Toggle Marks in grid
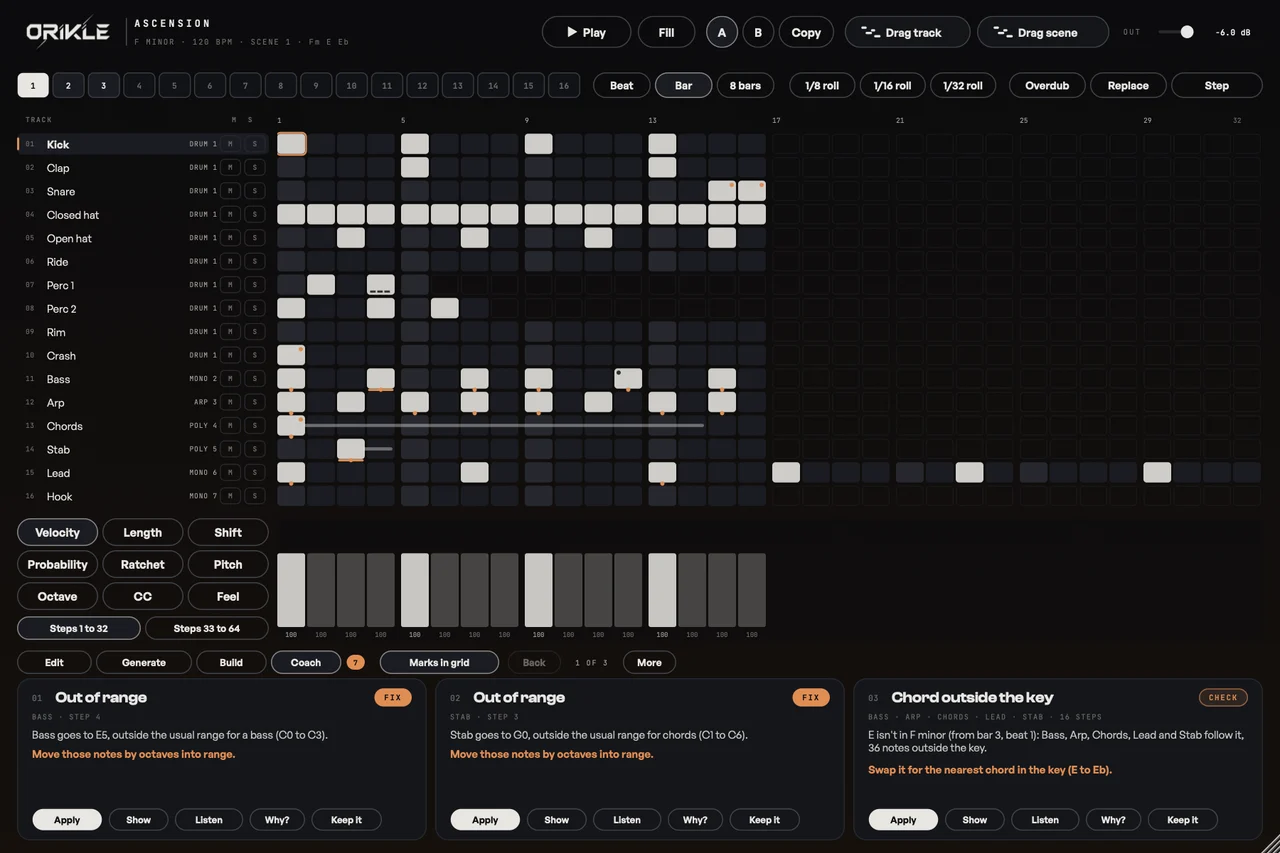The height and width of the screenshot is (853, 1280). tap(439, 662)
